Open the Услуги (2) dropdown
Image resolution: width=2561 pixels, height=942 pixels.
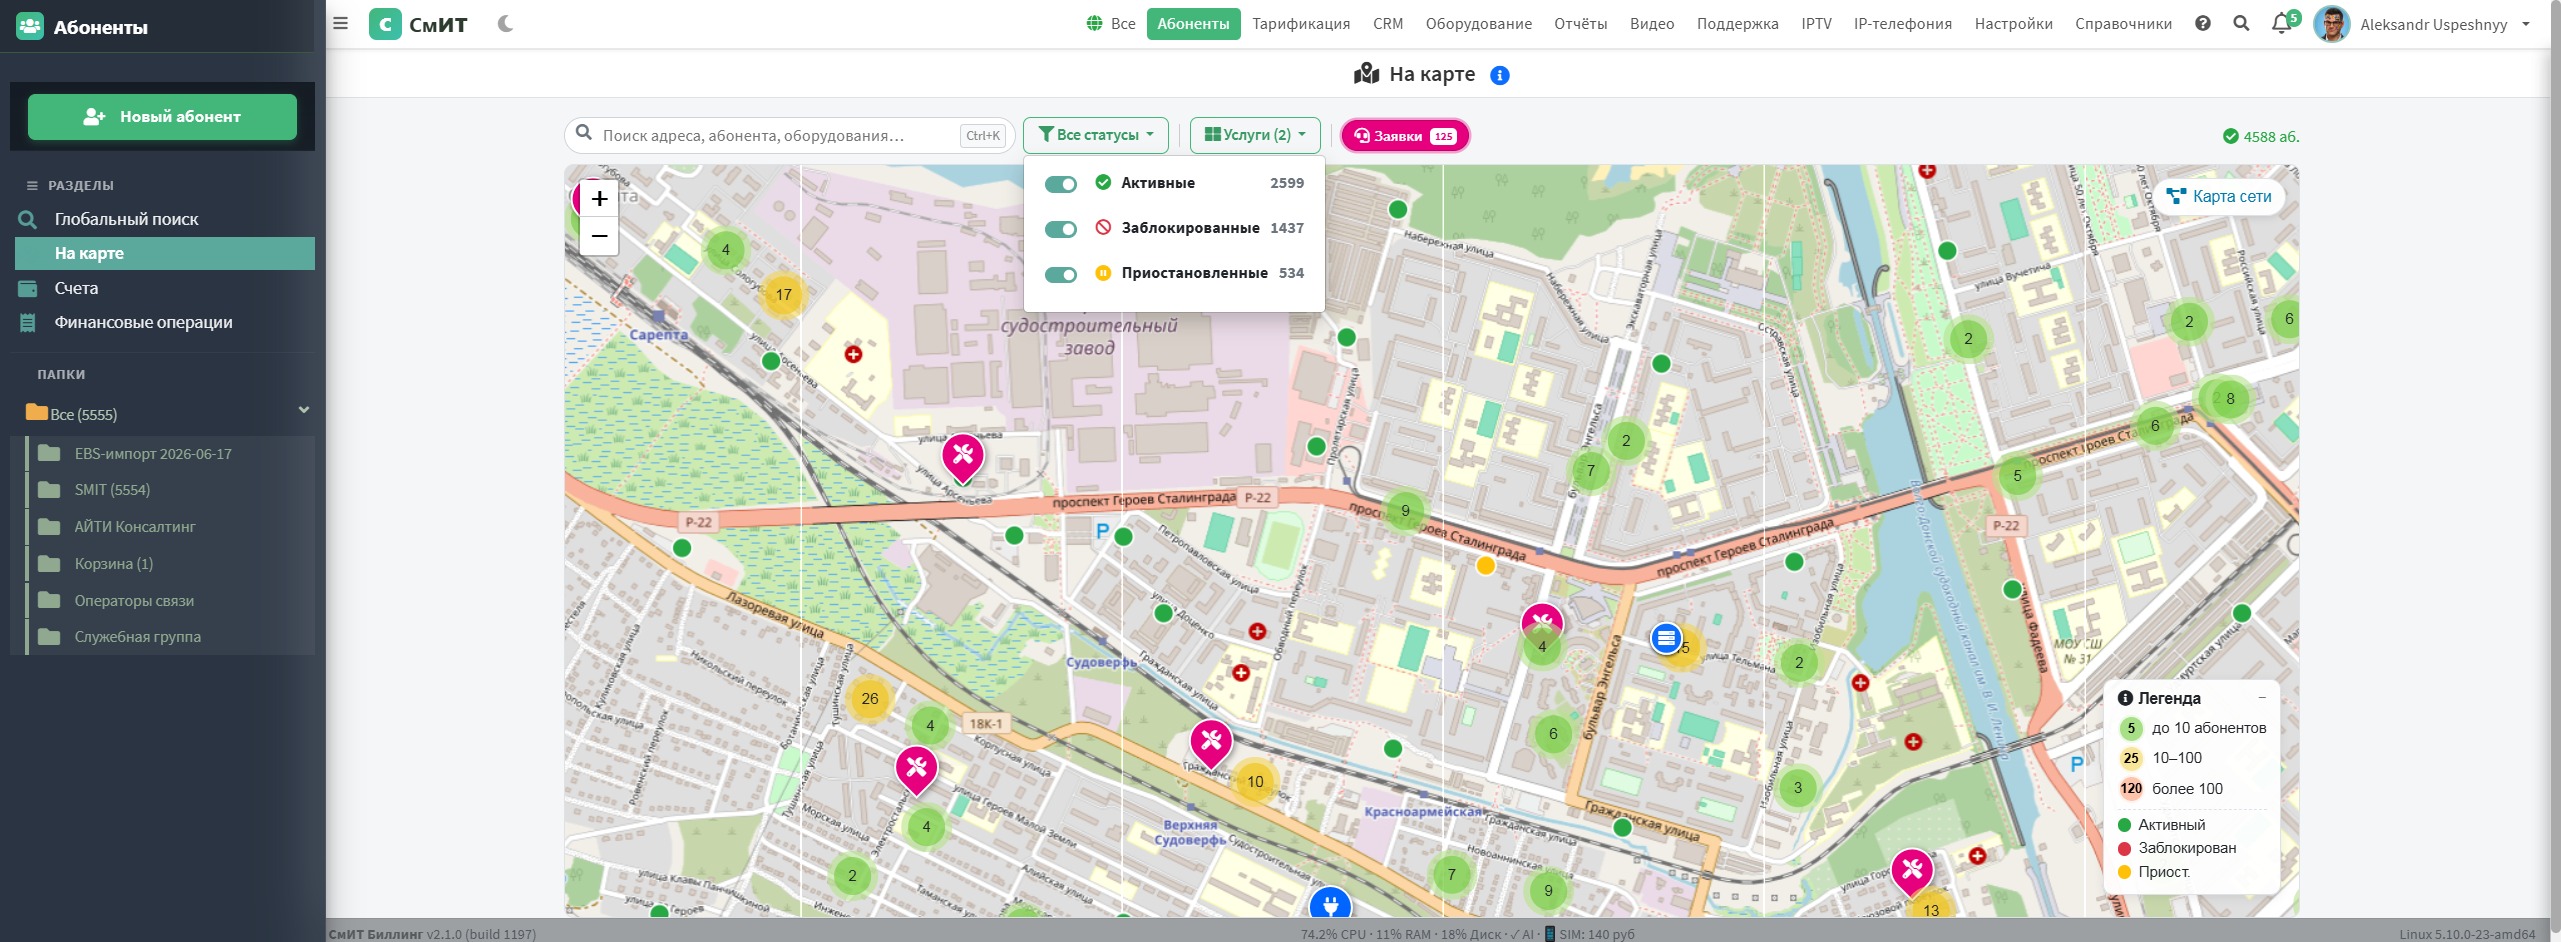(x=1255, y=135)
